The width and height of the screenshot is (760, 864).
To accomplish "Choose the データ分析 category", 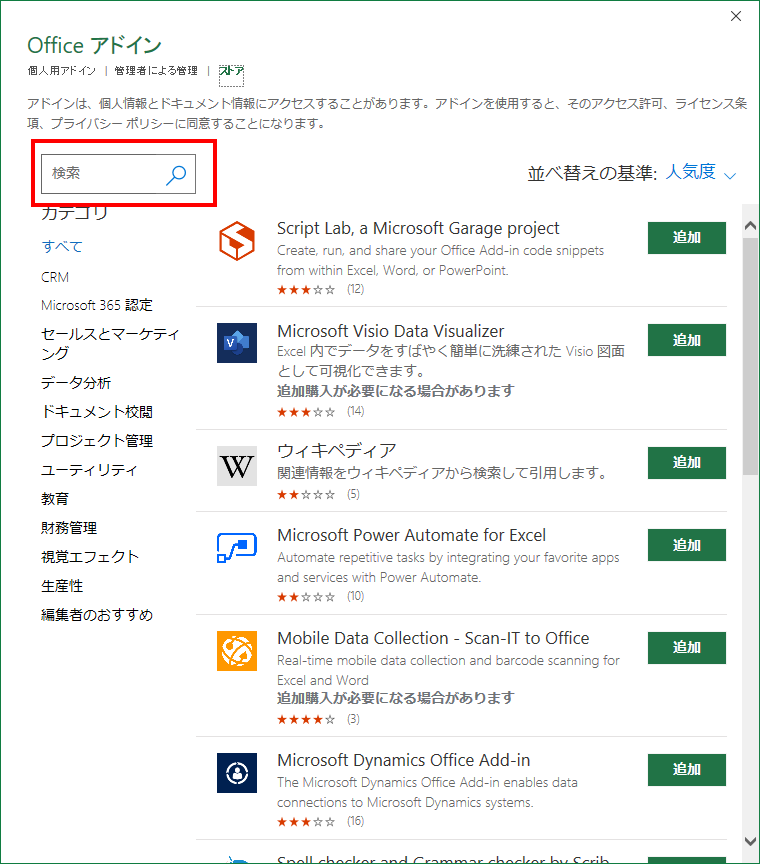I will coord(76,383).
